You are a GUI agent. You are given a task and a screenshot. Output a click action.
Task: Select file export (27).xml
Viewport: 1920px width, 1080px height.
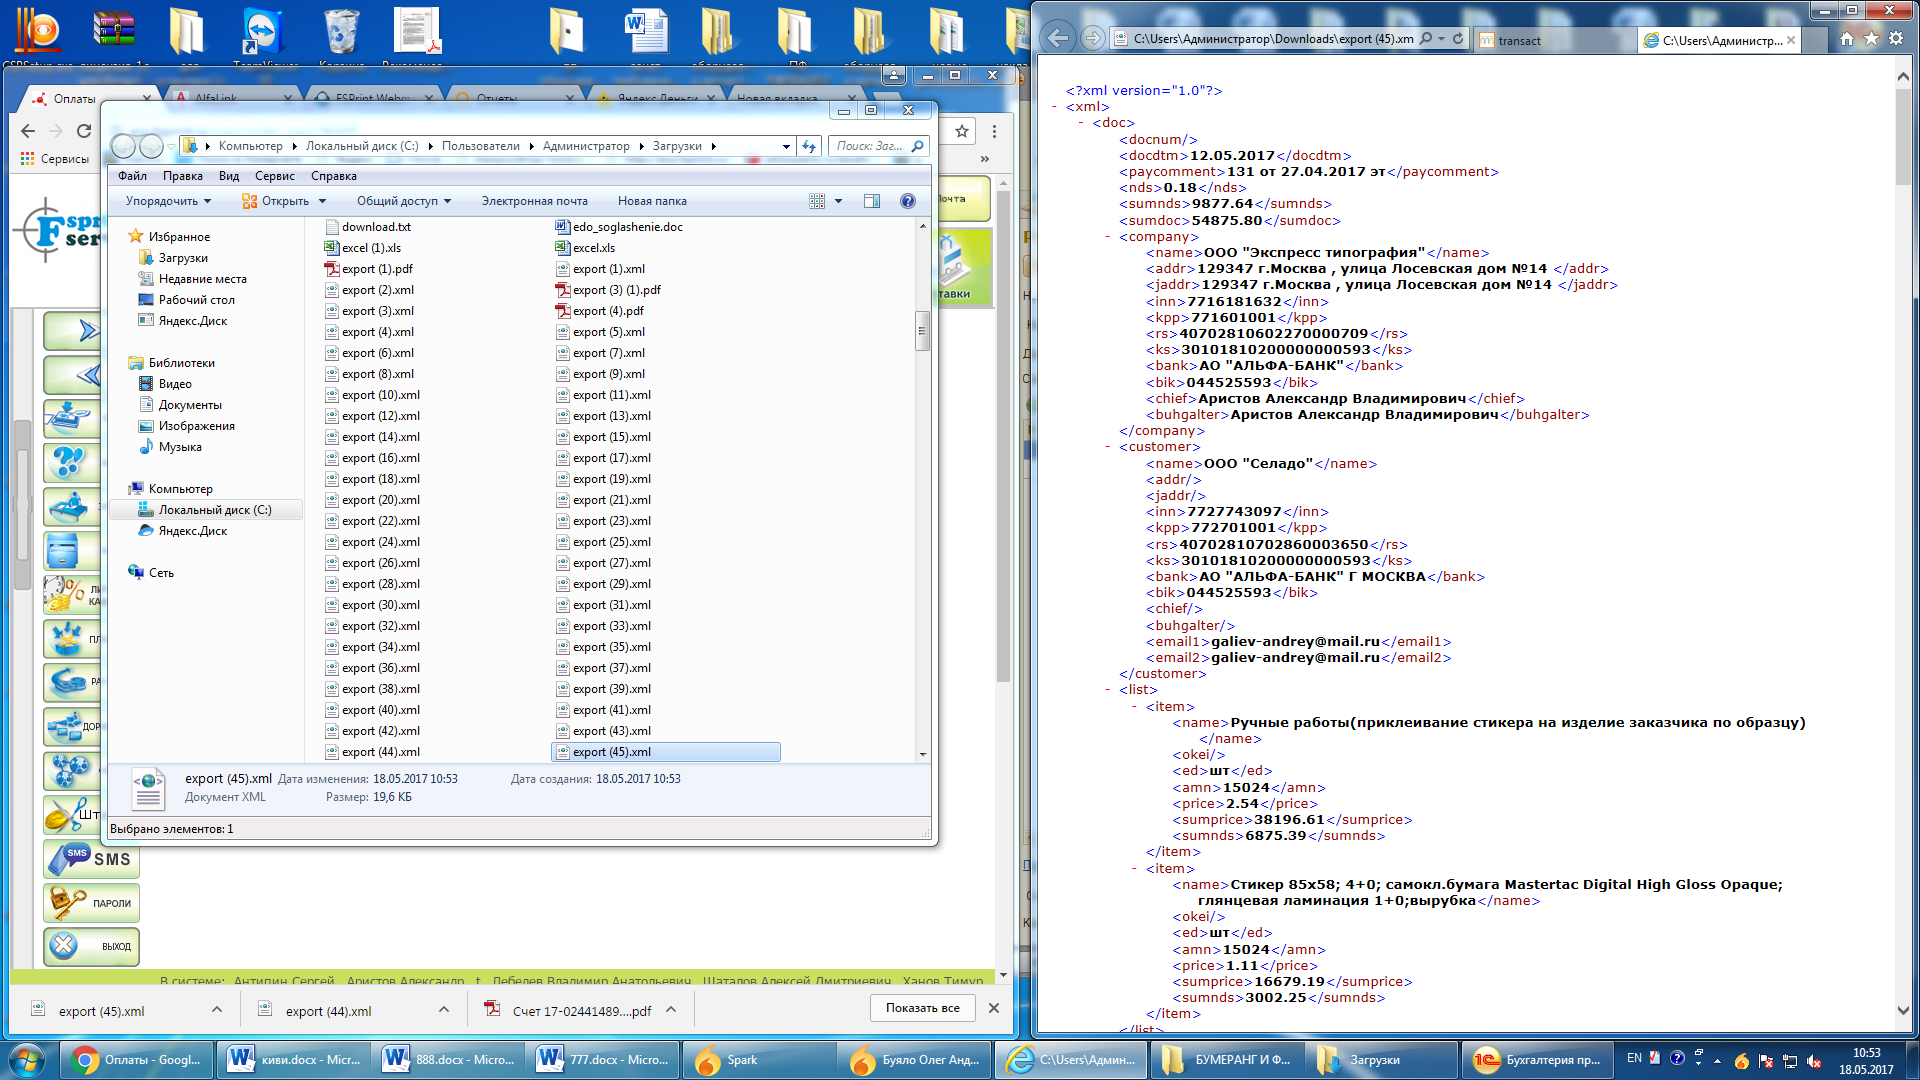click(611, 563)
